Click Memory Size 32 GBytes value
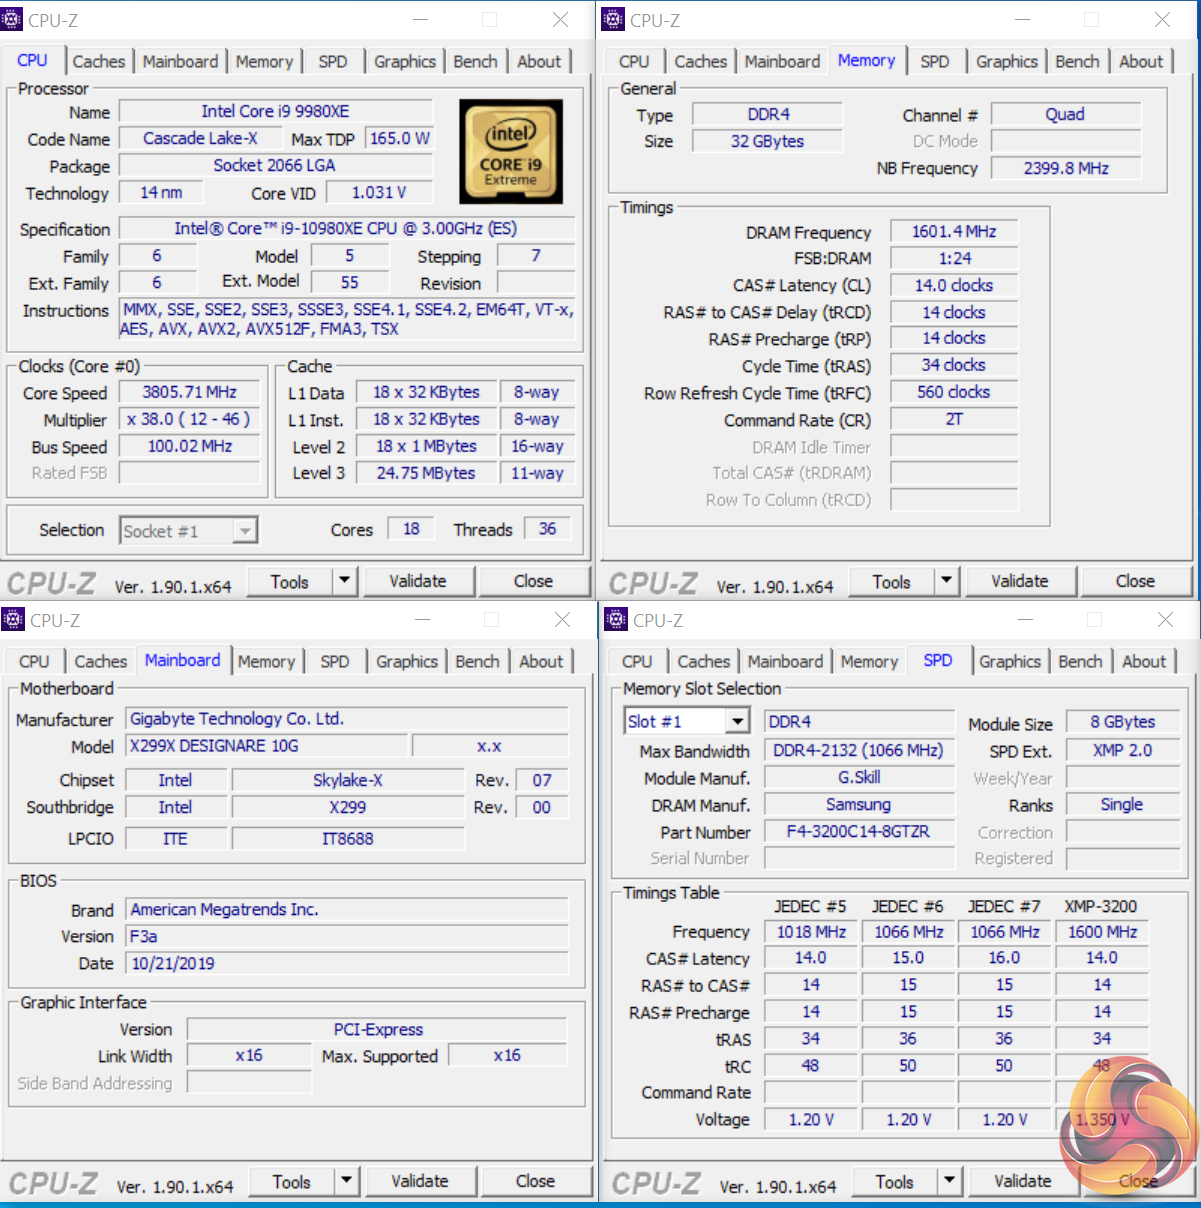The image size is (1201, 1208). click(x=767, y=141)
